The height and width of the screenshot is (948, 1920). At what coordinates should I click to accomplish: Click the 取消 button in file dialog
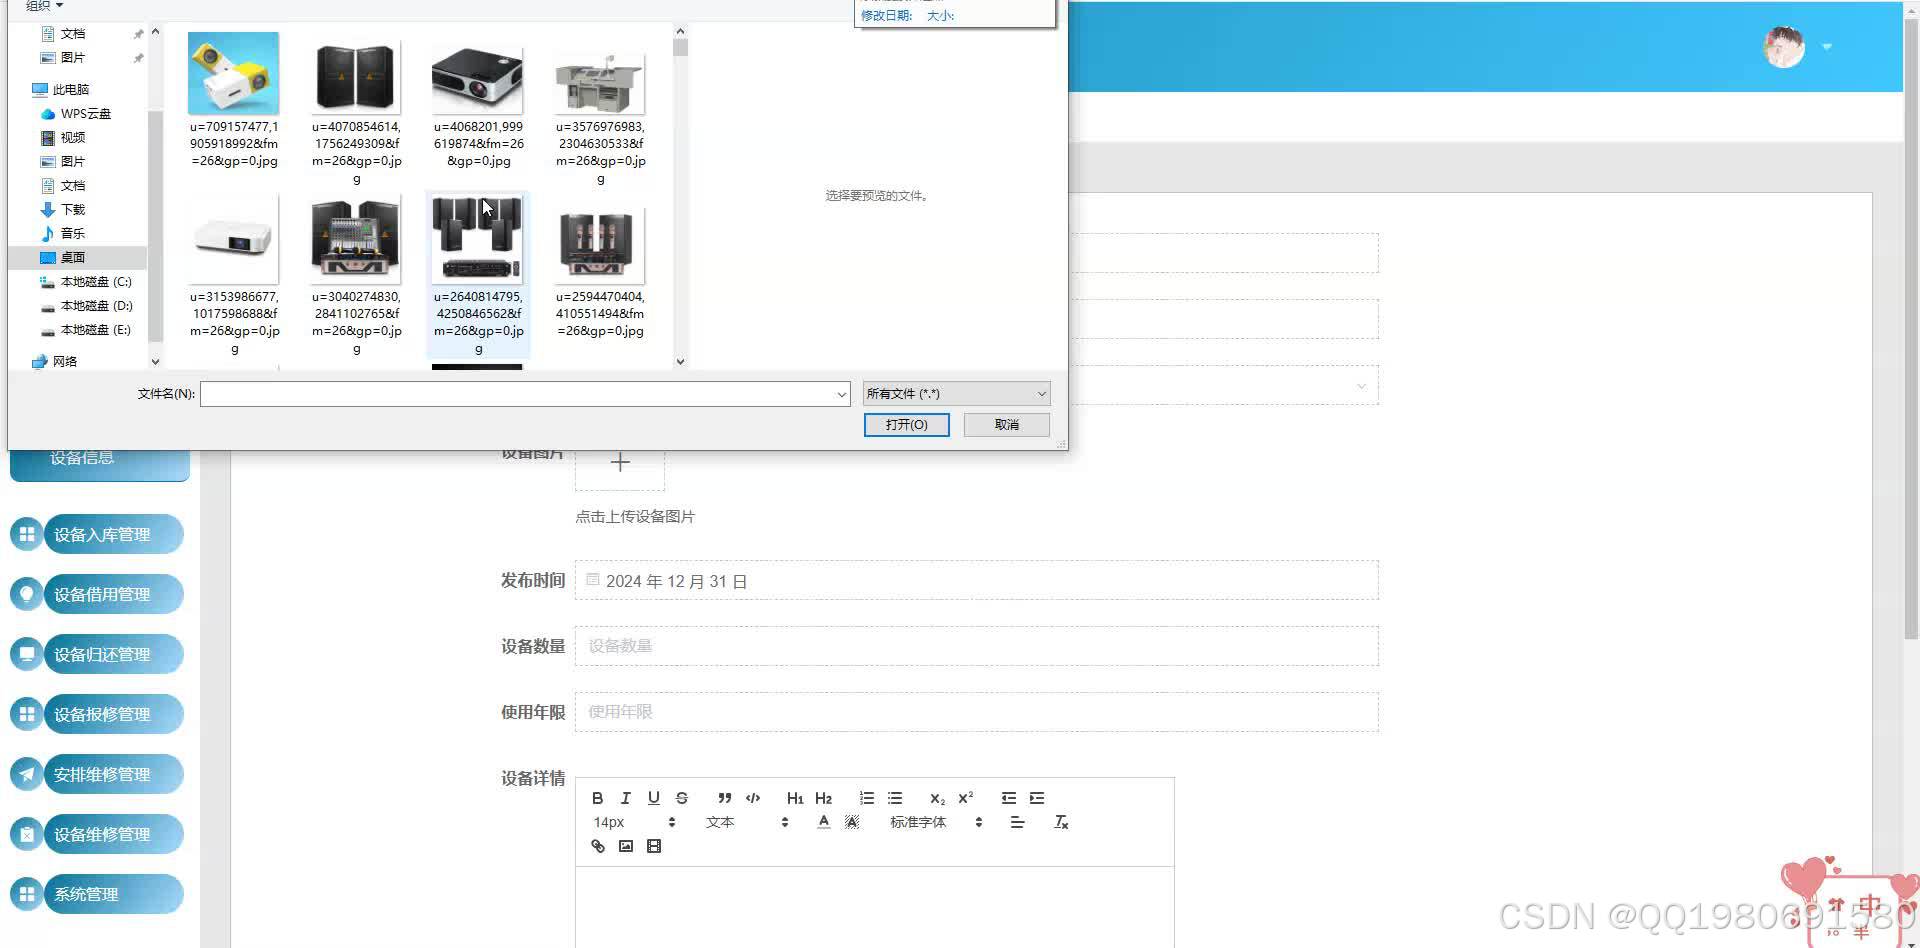click(x=1006, y=425)
